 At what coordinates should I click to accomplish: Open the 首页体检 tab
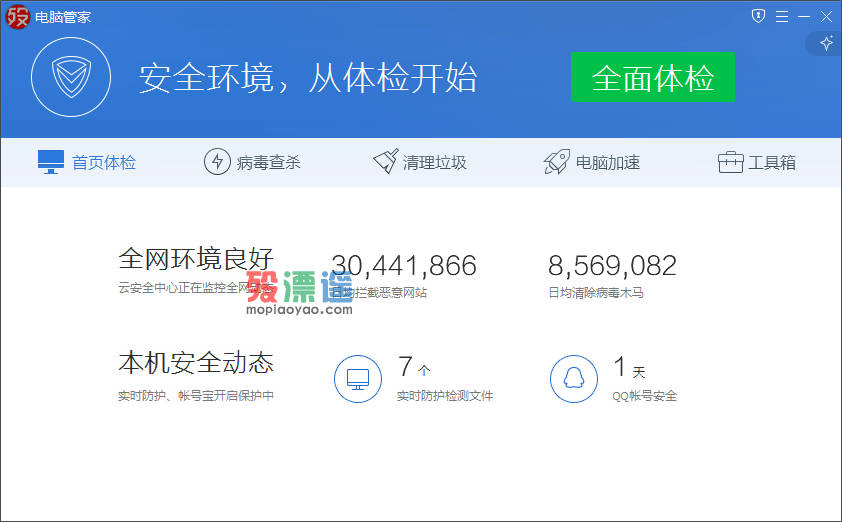coord(87,162)
